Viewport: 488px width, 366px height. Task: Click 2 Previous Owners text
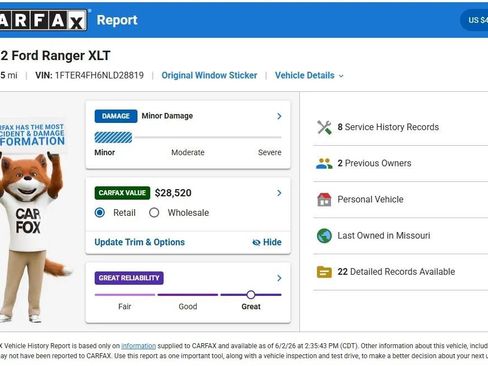point(374,163)
